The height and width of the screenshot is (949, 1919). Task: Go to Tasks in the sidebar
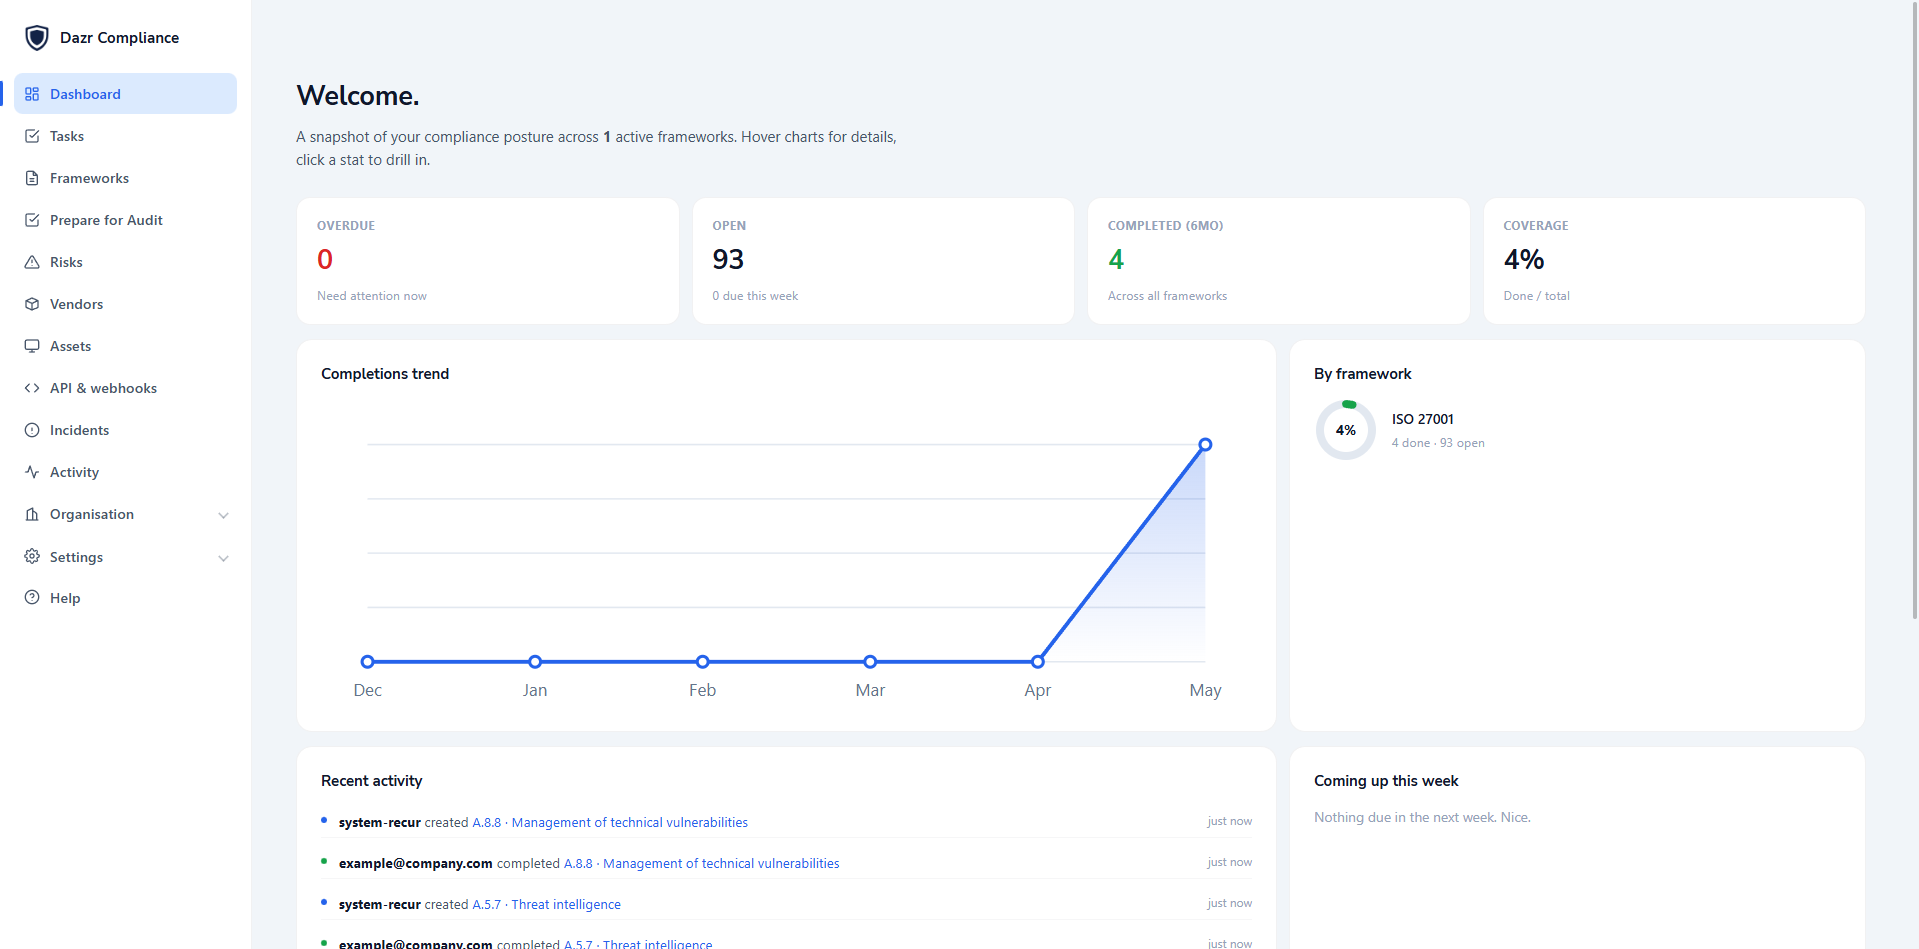(x=125, y=136)
